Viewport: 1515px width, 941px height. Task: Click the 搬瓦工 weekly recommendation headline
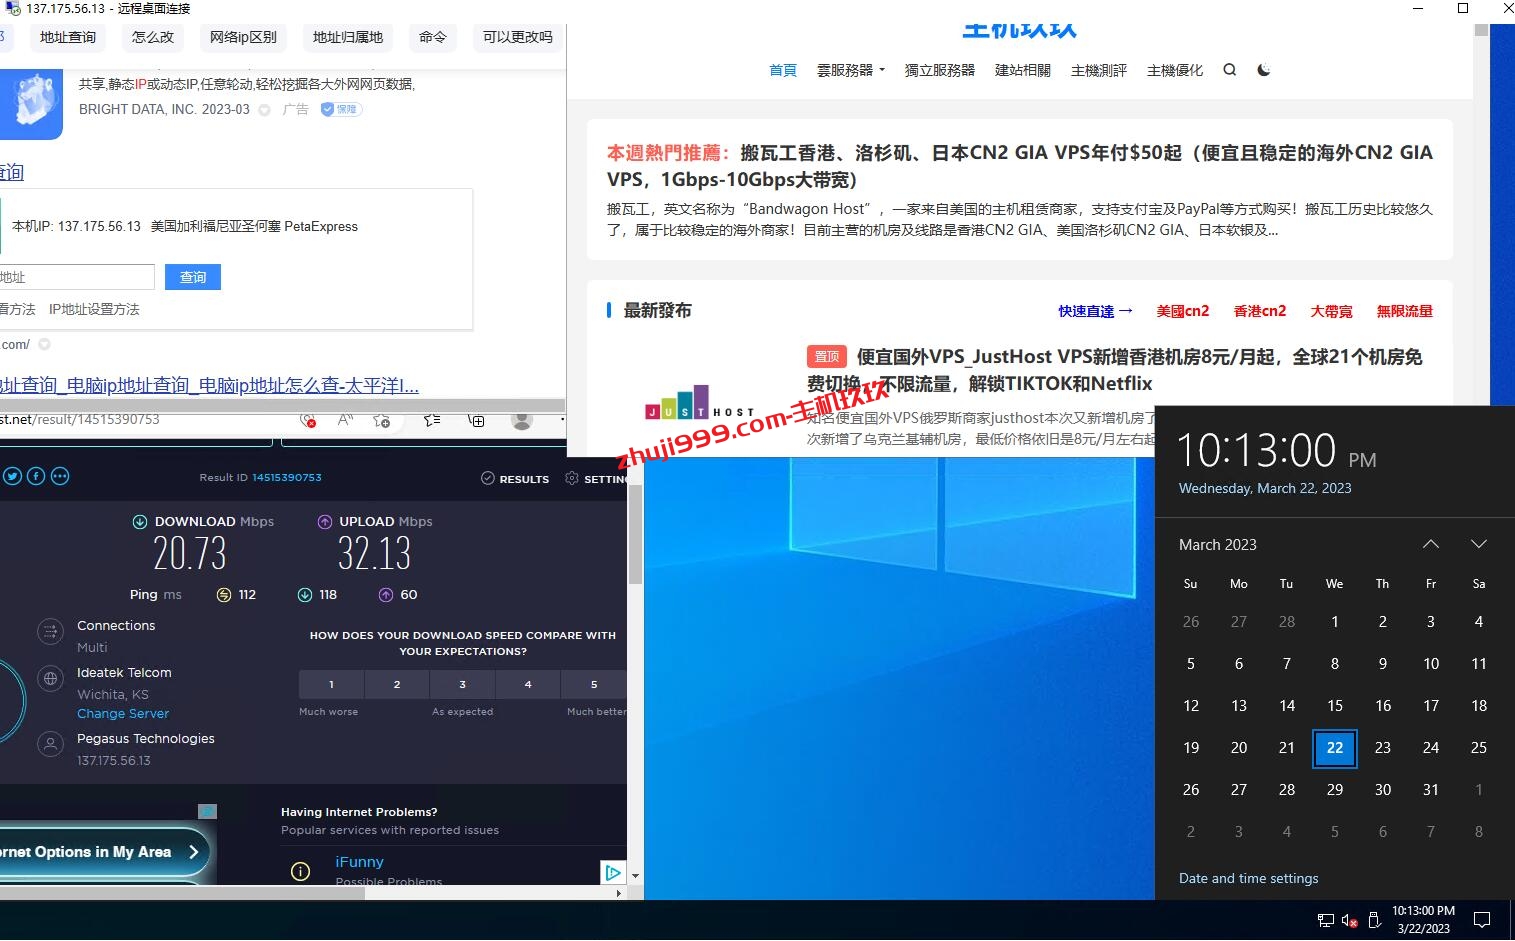pyautogui.click(x=1020, y=166)
